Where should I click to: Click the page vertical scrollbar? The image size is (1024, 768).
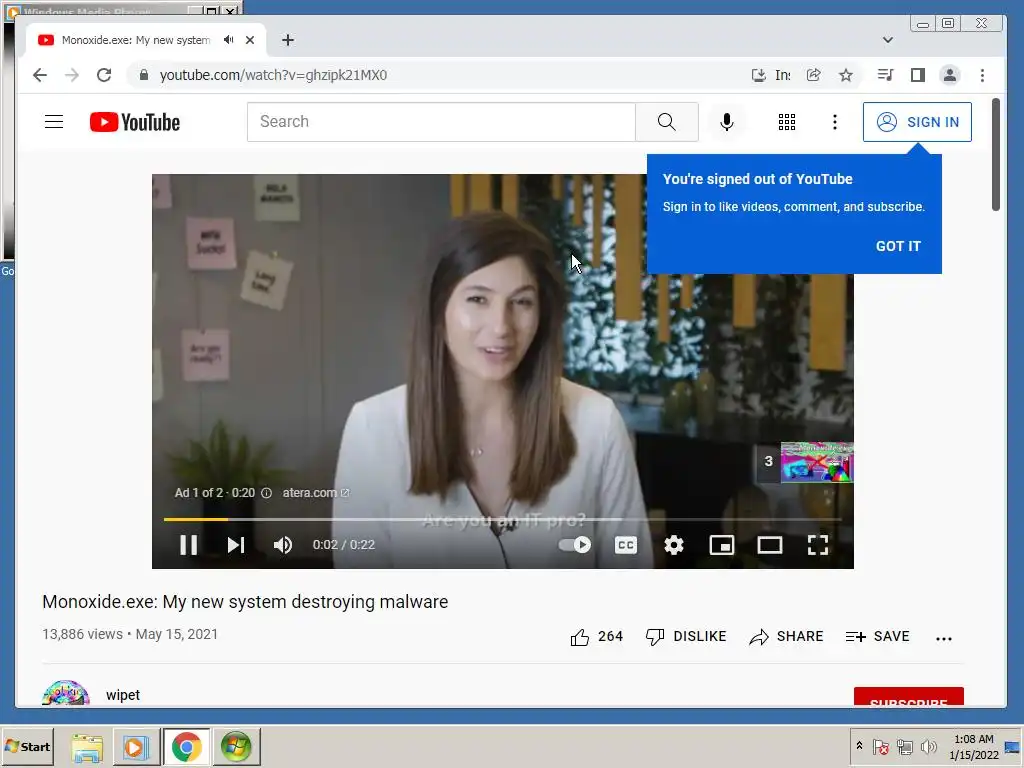[x=995, y=155]
